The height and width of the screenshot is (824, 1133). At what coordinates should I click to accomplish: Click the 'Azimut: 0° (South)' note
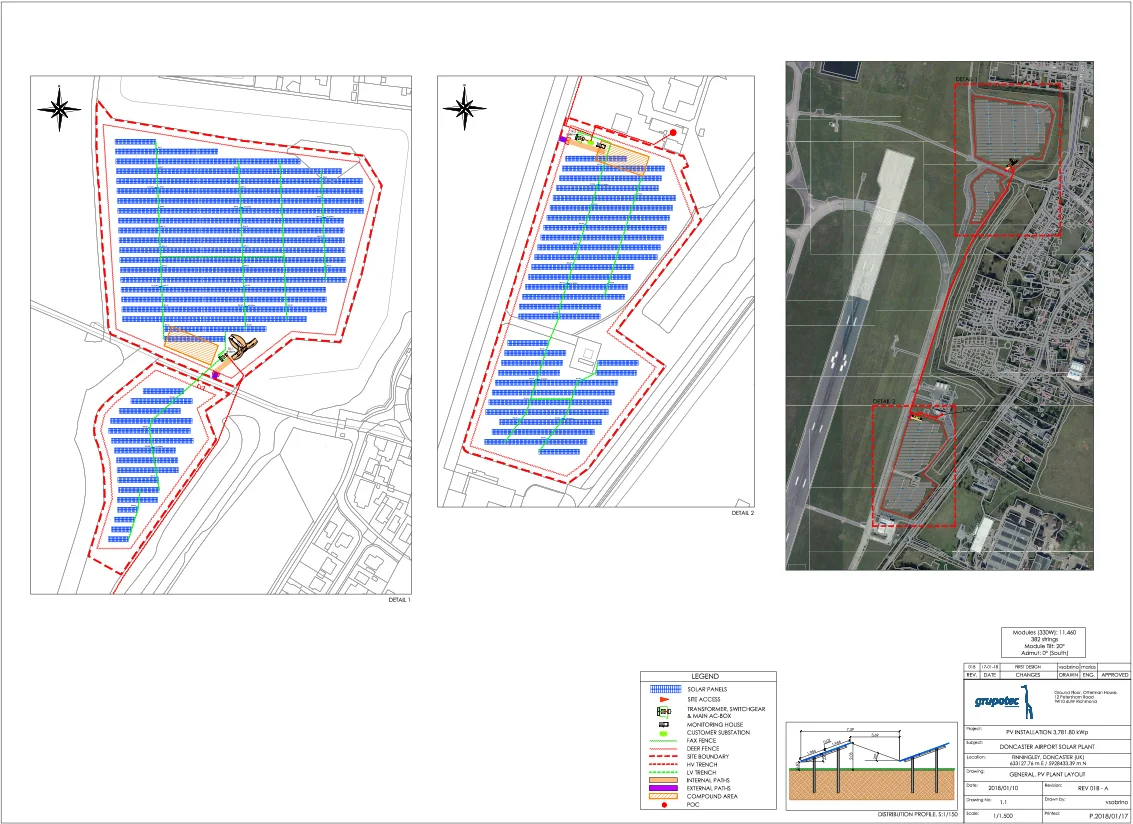point(1044,653)
